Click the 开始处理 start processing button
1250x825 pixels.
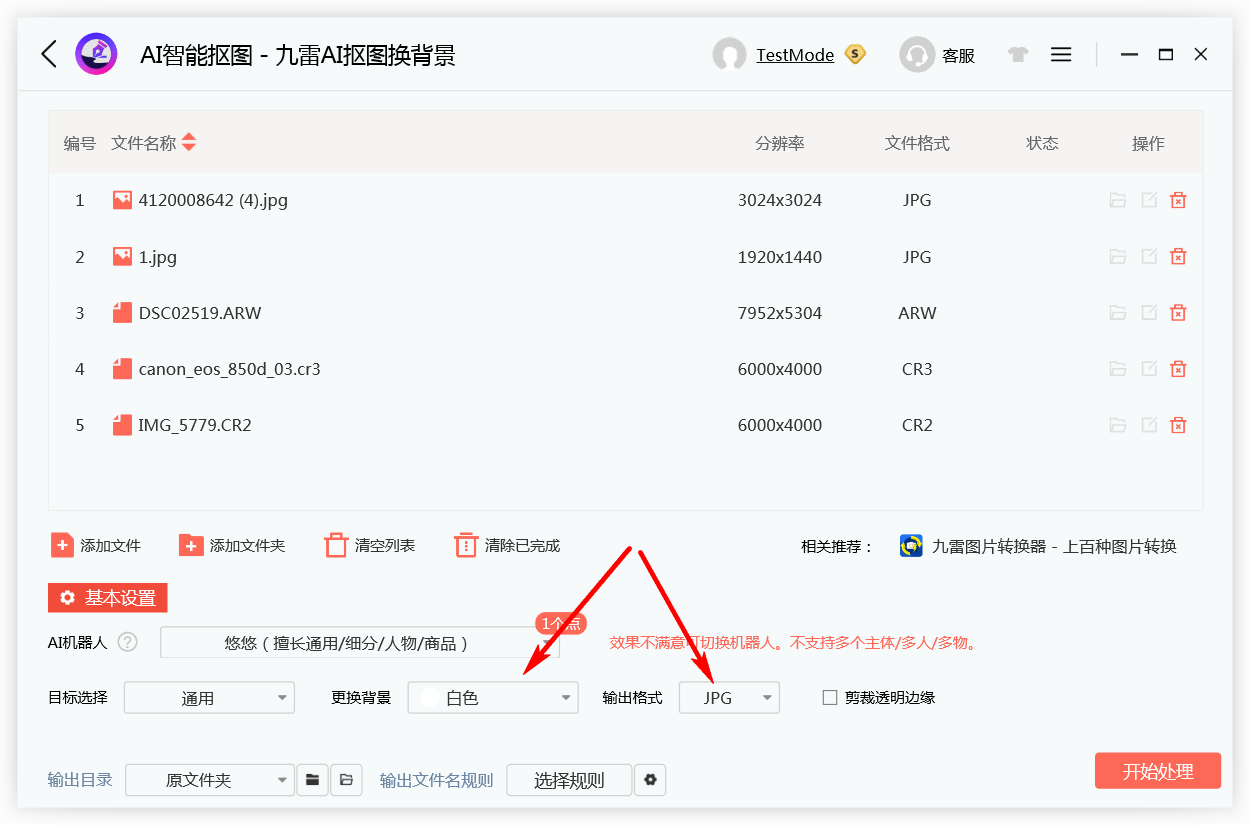(1157, 770)
